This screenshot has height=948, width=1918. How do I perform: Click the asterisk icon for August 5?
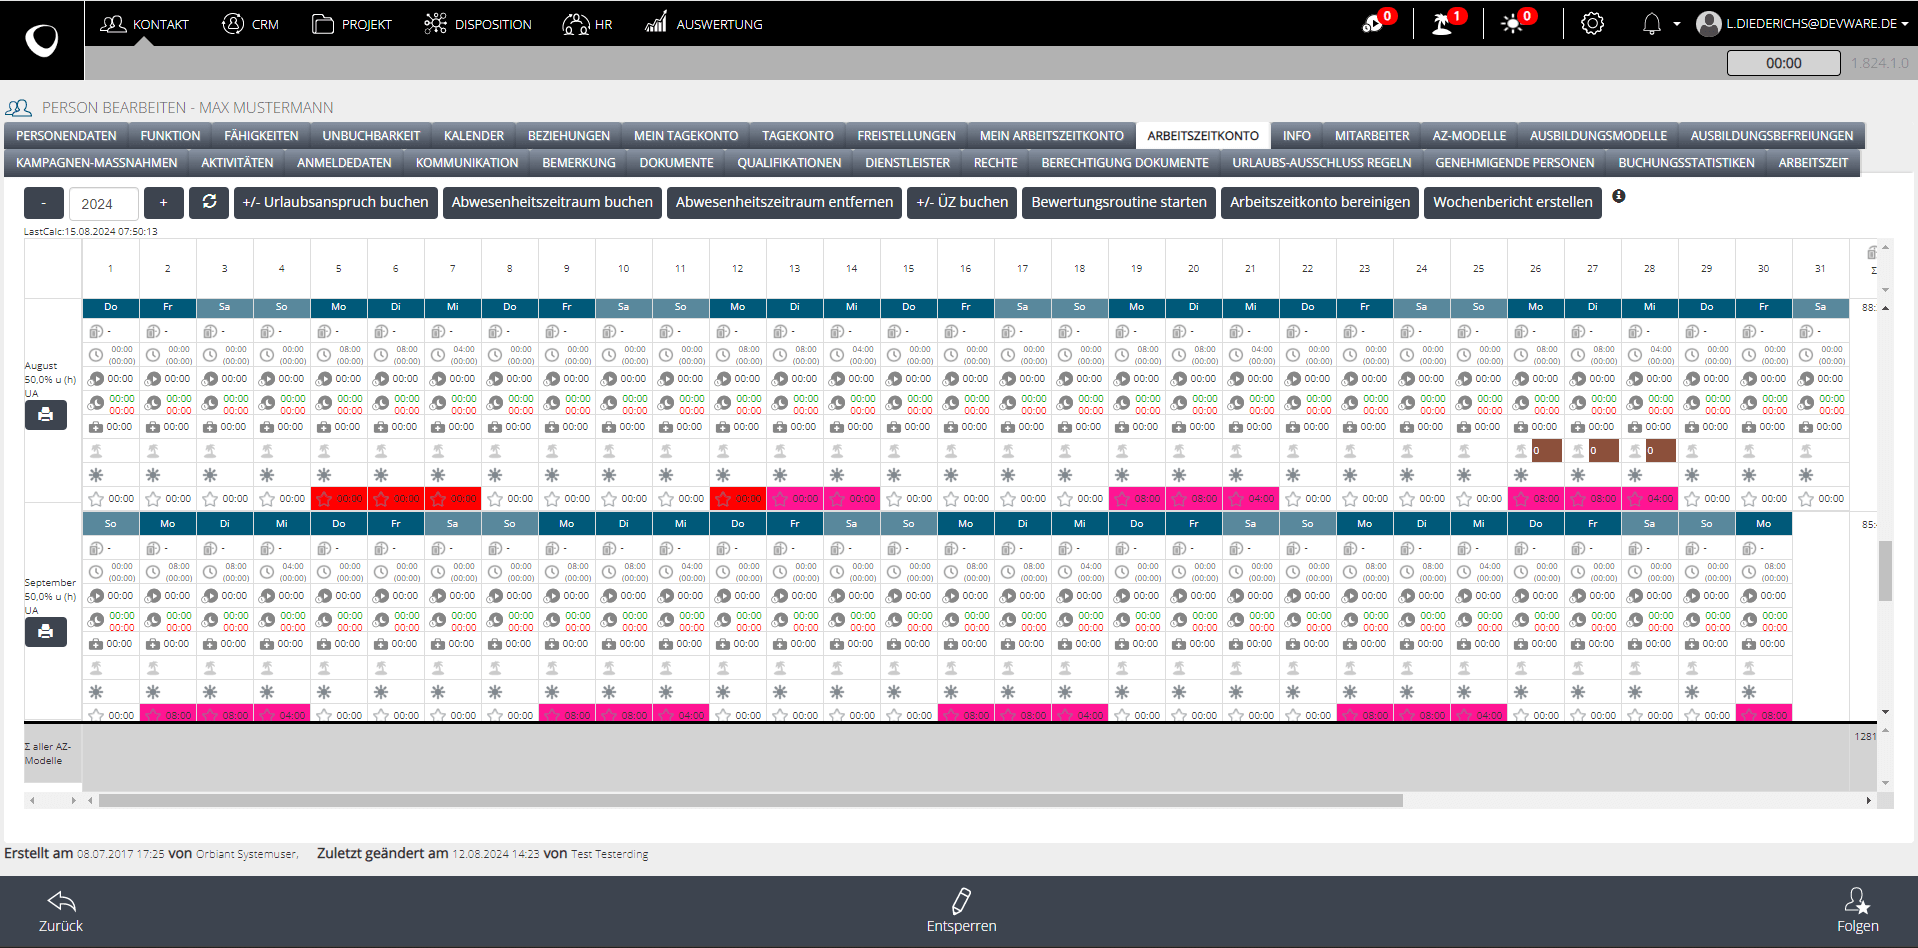324,475
